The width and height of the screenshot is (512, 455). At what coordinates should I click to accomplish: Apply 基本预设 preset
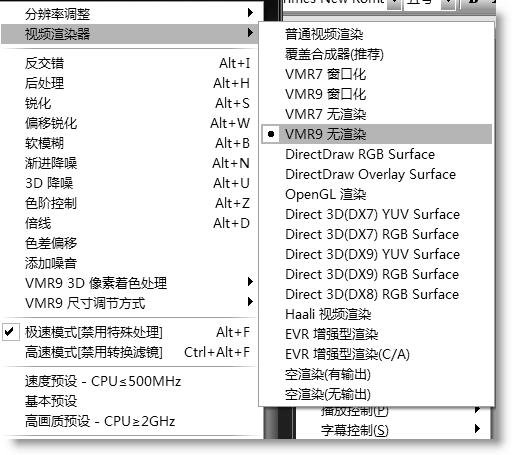[x=130, y=401]
